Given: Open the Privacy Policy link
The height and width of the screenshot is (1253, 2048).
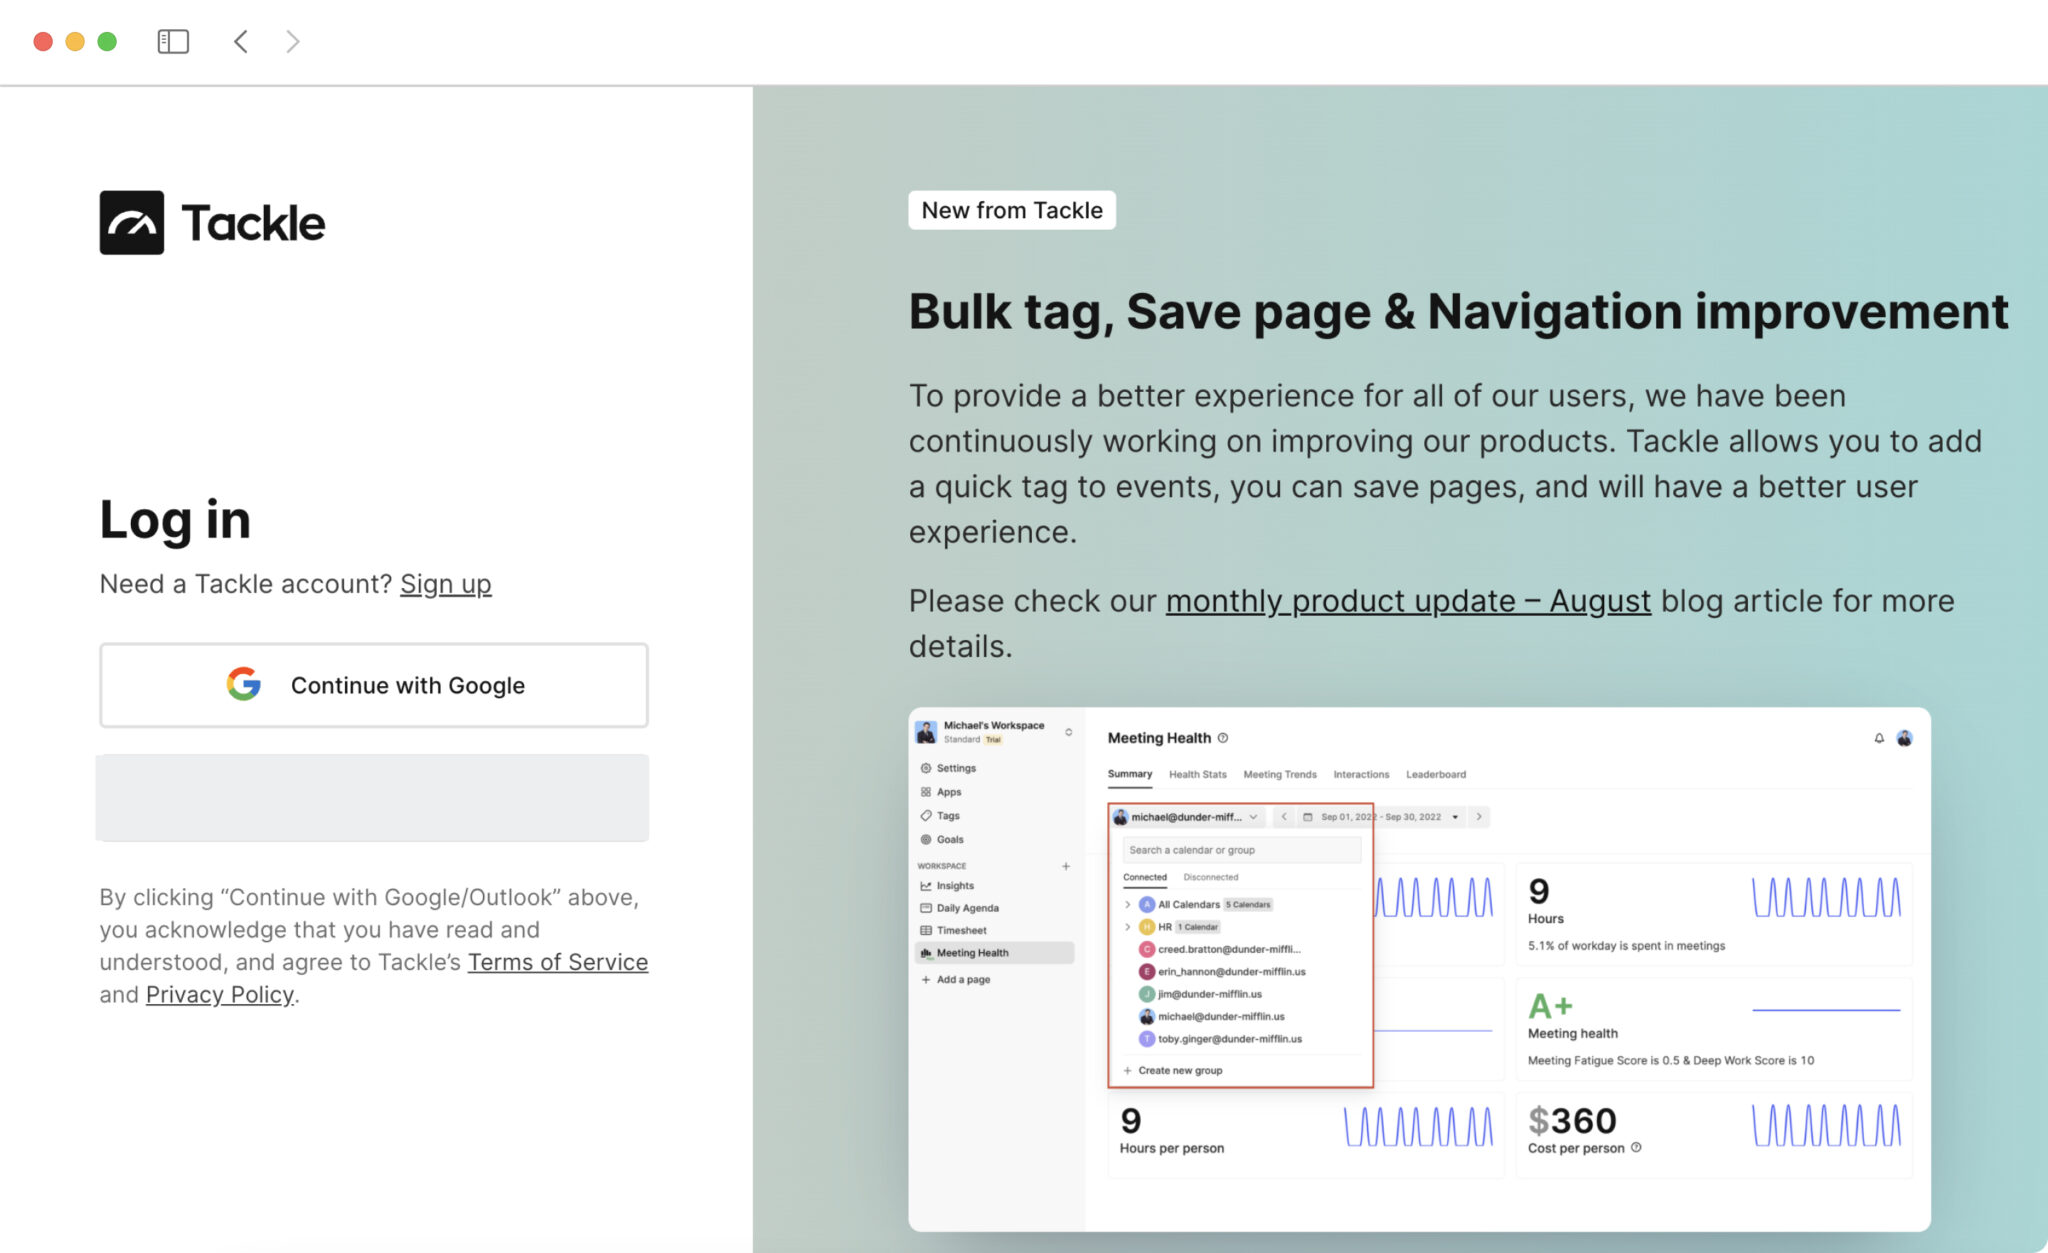Looking at the screenshot, I should click(x=220, y=995).
